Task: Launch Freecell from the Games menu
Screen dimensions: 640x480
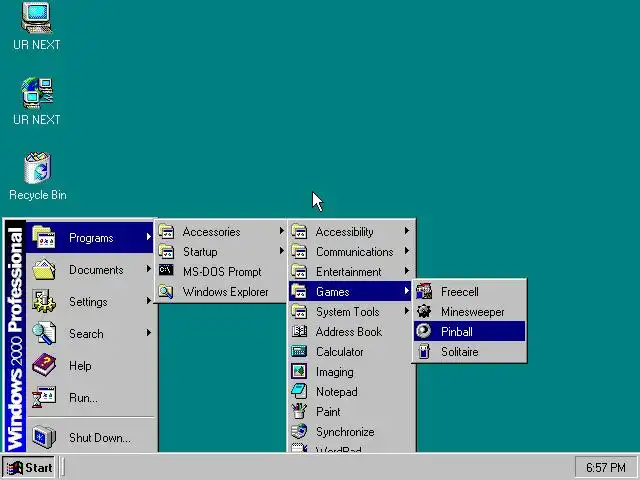Action: click(469, 291)
